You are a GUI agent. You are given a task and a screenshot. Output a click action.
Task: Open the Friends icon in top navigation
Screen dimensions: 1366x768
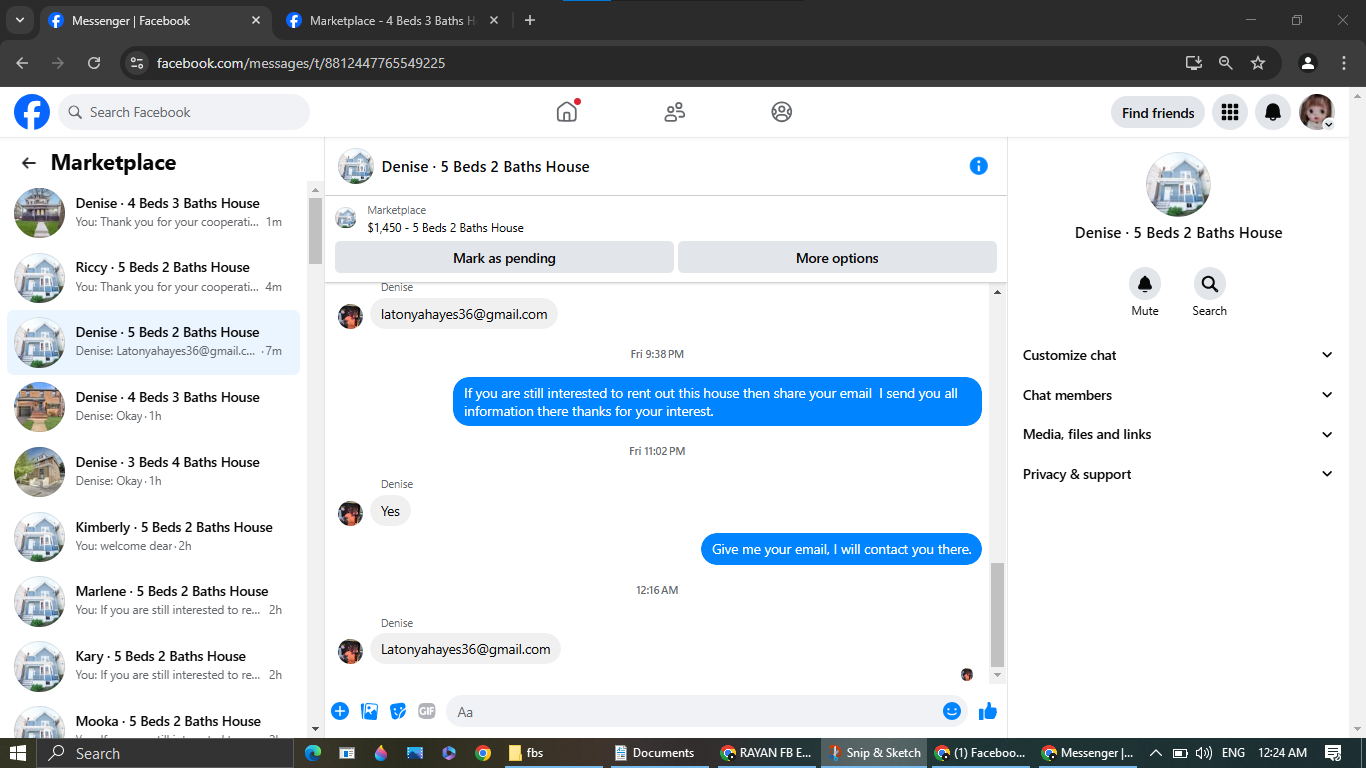[x=675, y=112]
